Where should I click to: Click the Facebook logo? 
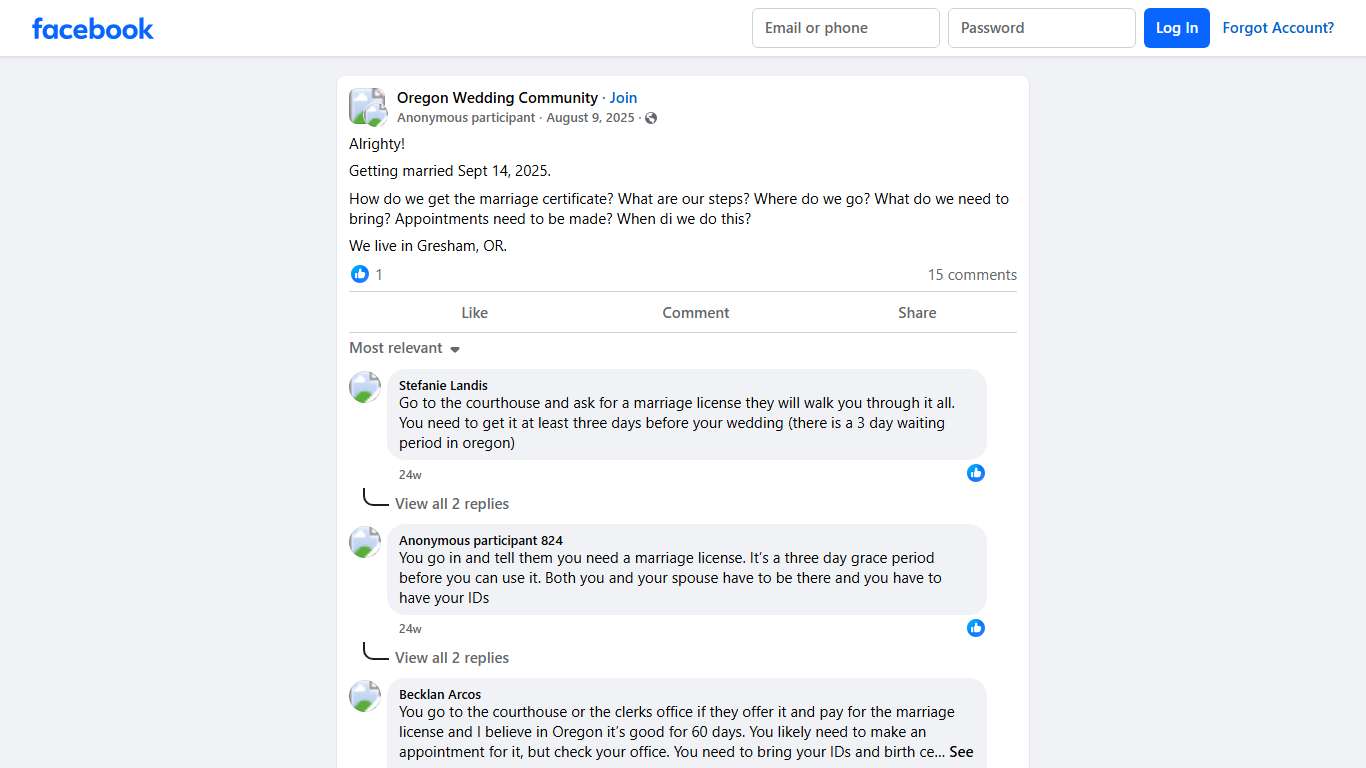93,28
